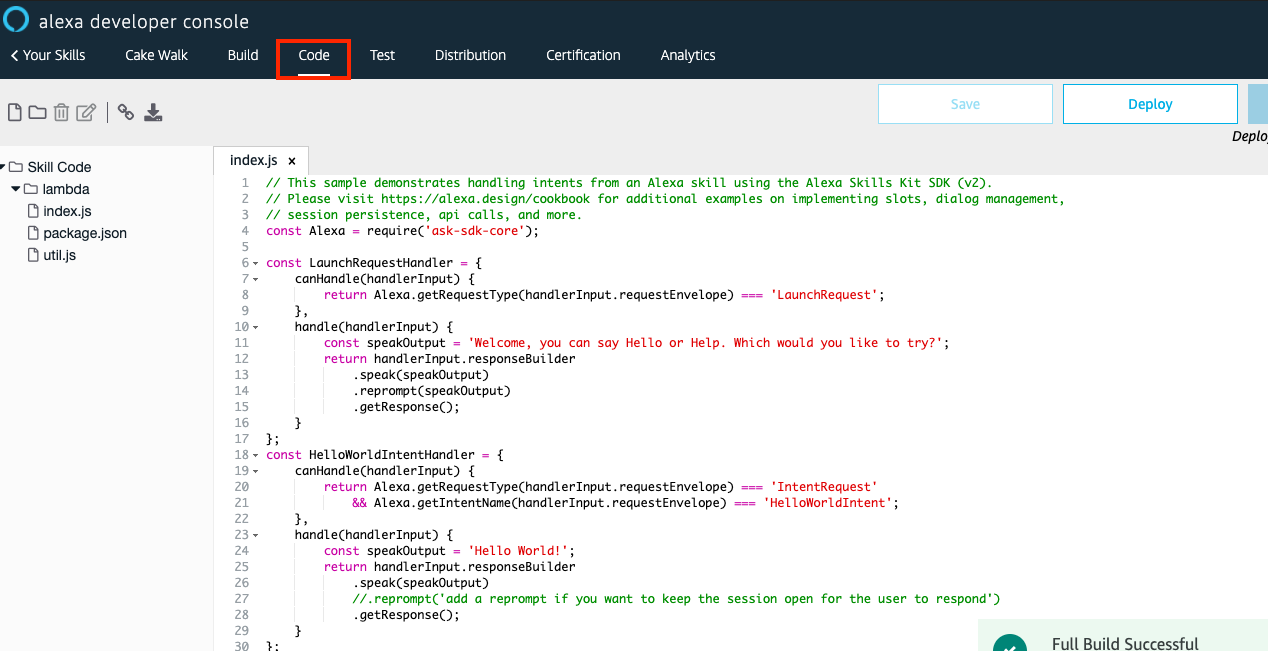Open the Analytics section
Viewport: 1268px width, 651px height.
point(688,55)
